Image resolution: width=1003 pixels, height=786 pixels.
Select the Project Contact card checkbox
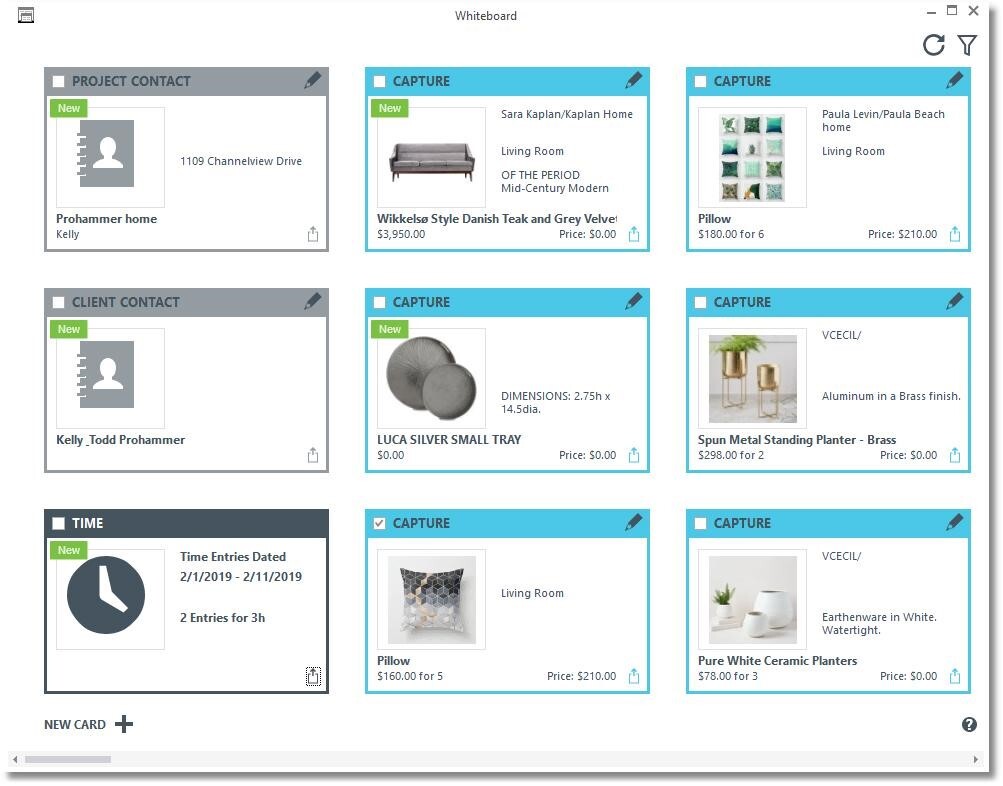[x=59, y=81]
